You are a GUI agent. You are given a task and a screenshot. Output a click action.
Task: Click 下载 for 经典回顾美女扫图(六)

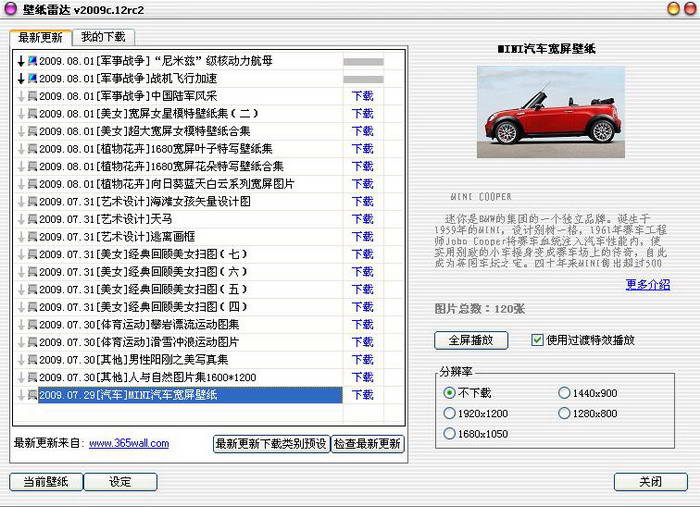(x=362, y=272)
